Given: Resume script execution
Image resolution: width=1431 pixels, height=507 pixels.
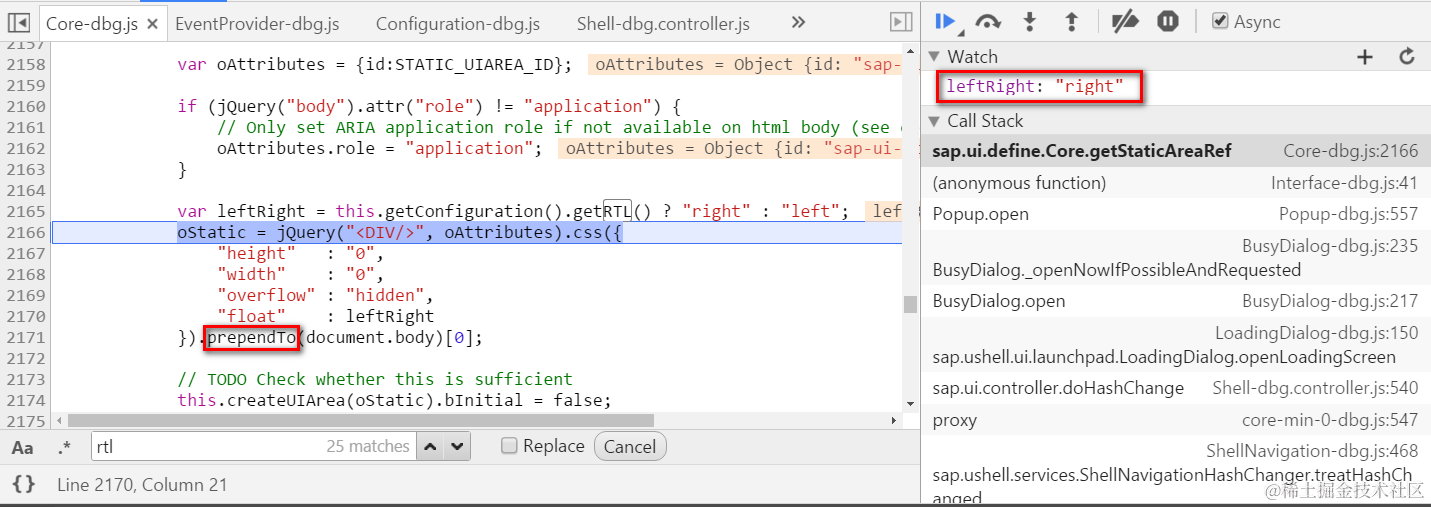Looking at the screenshot, I should tap(945, 21).
